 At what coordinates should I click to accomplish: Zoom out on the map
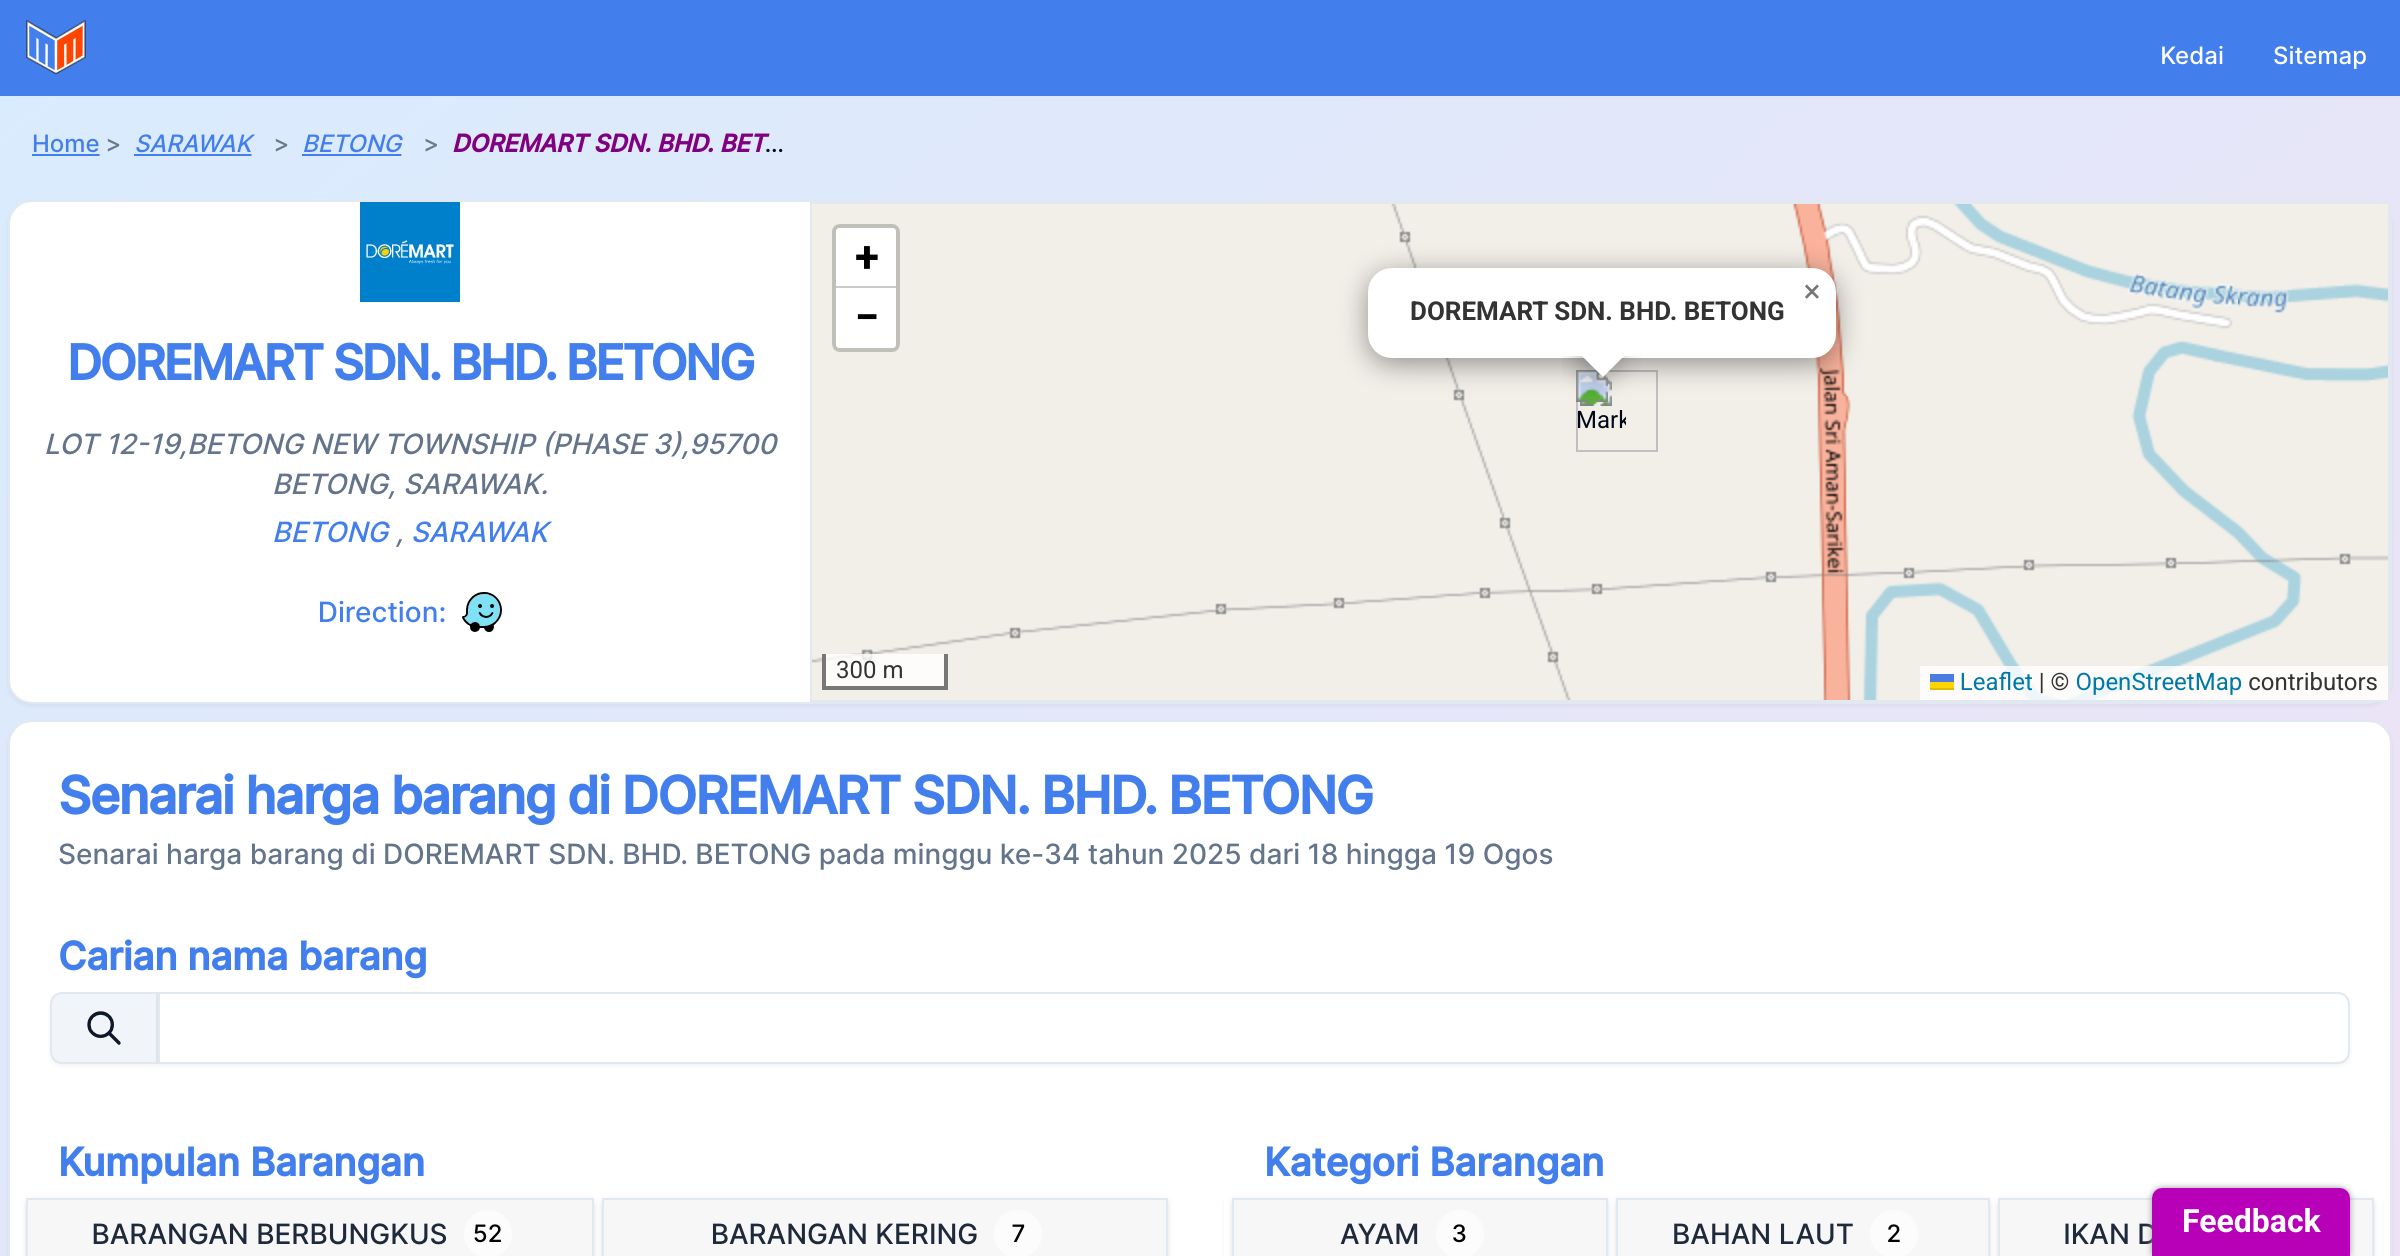pos(866,318)
